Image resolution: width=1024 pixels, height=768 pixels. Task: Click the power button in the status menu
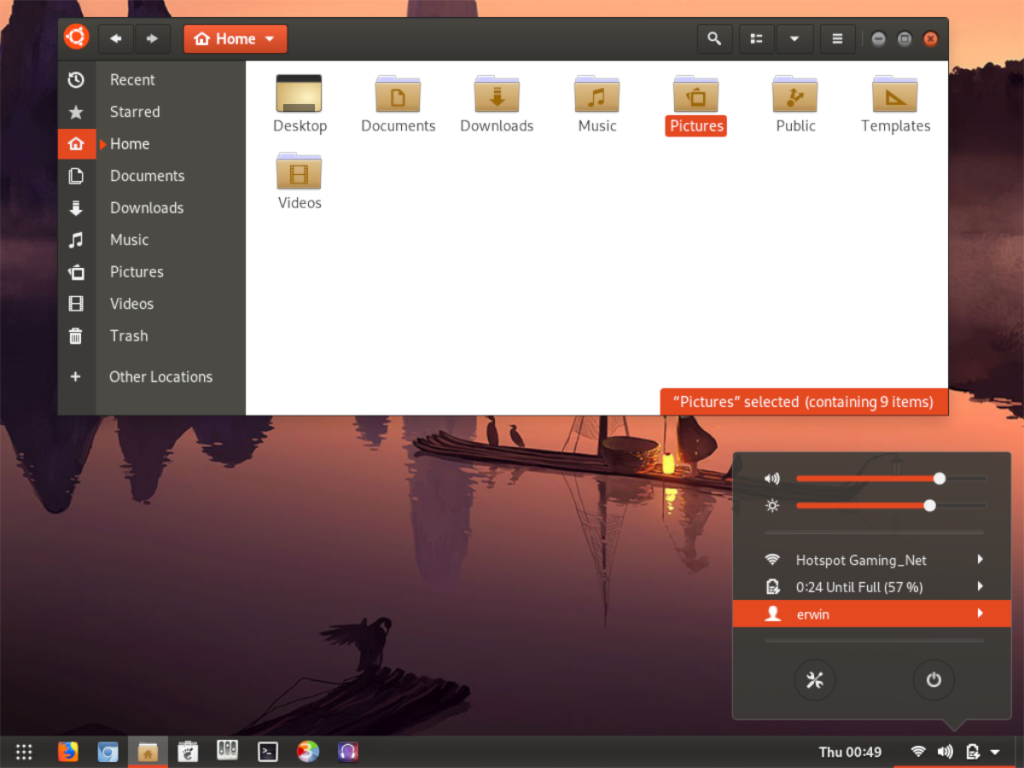point(933,680)
